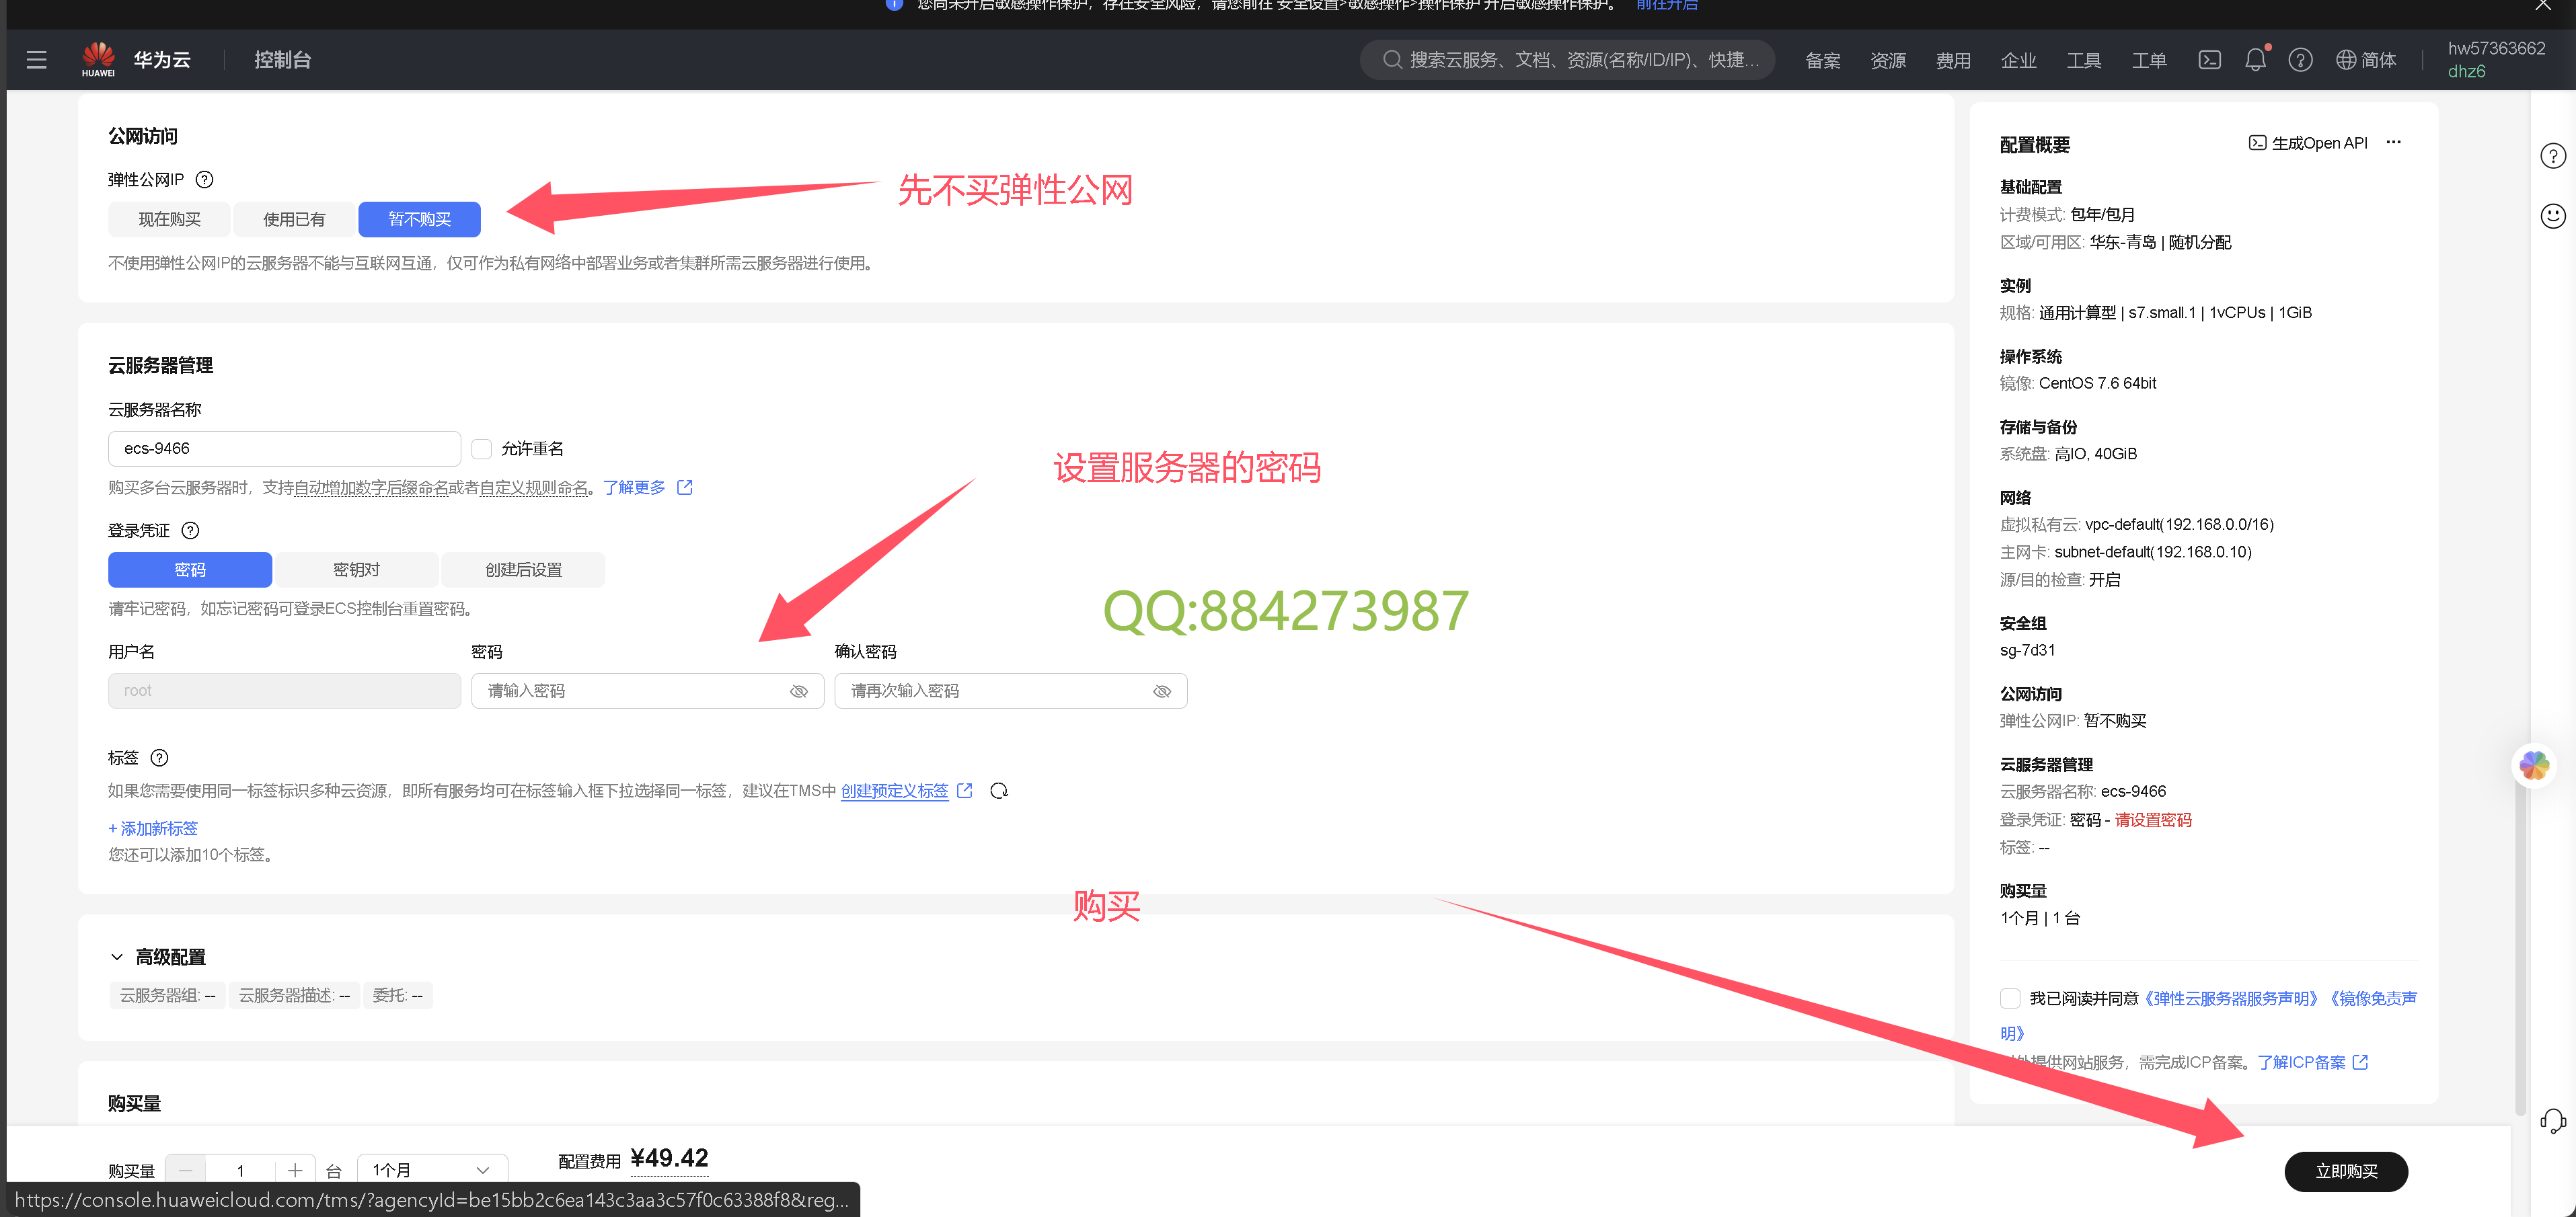This screenshot has width=2576, height=1217.
Task: Decrease purchase quantity with minus button
Action: pyautogui.click(x=186, y=1170)
